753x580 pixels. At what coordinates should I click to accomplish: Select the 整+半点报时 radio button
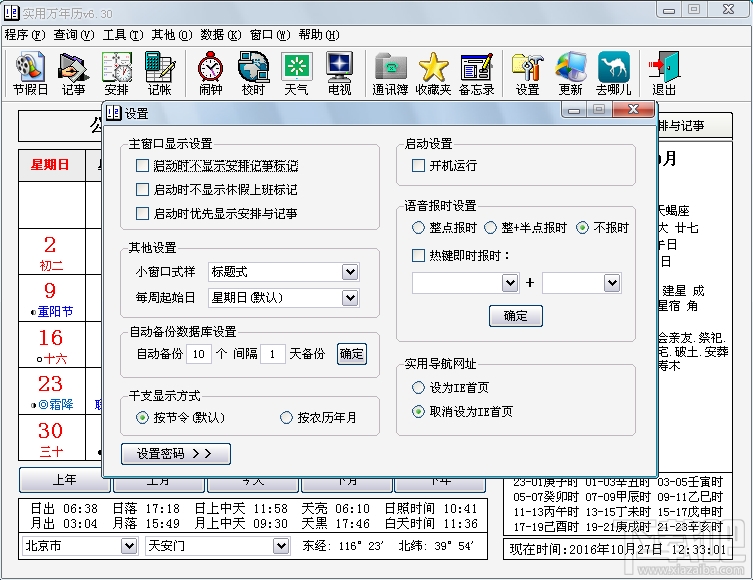click(490, 228)
